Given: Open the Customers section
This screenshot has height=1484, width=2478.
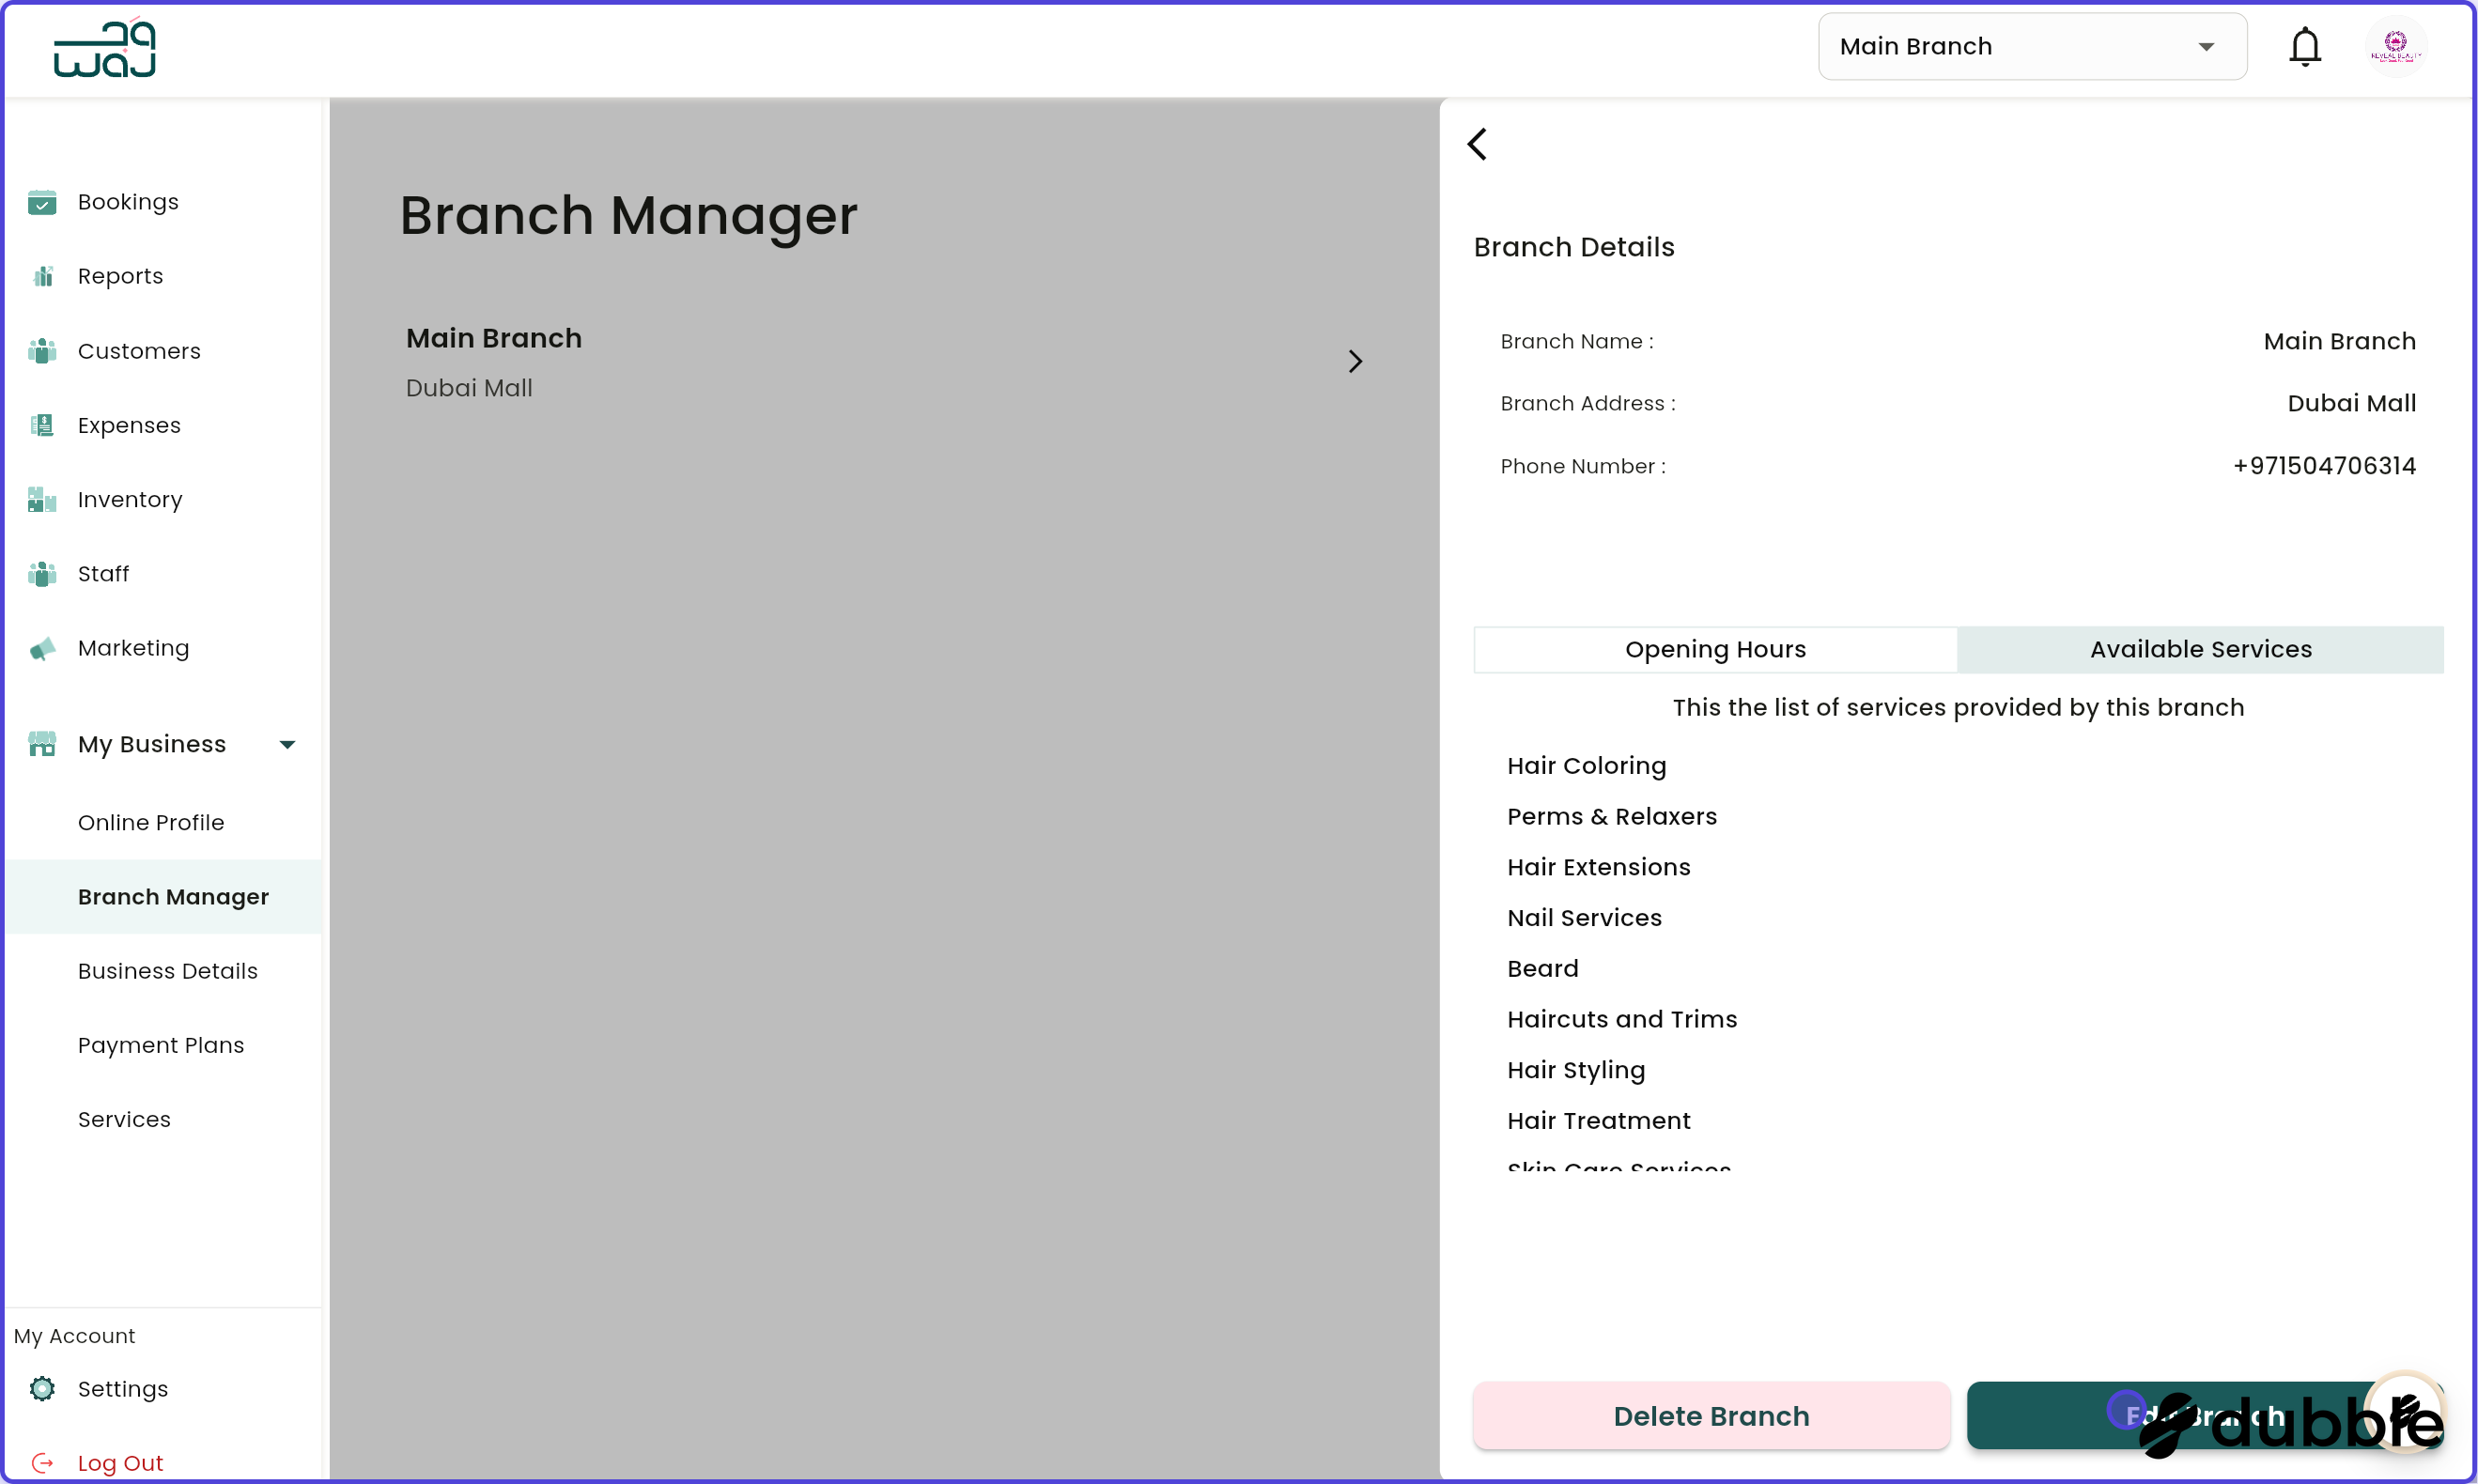Looking at the screenshot, I should pos(140,350).
